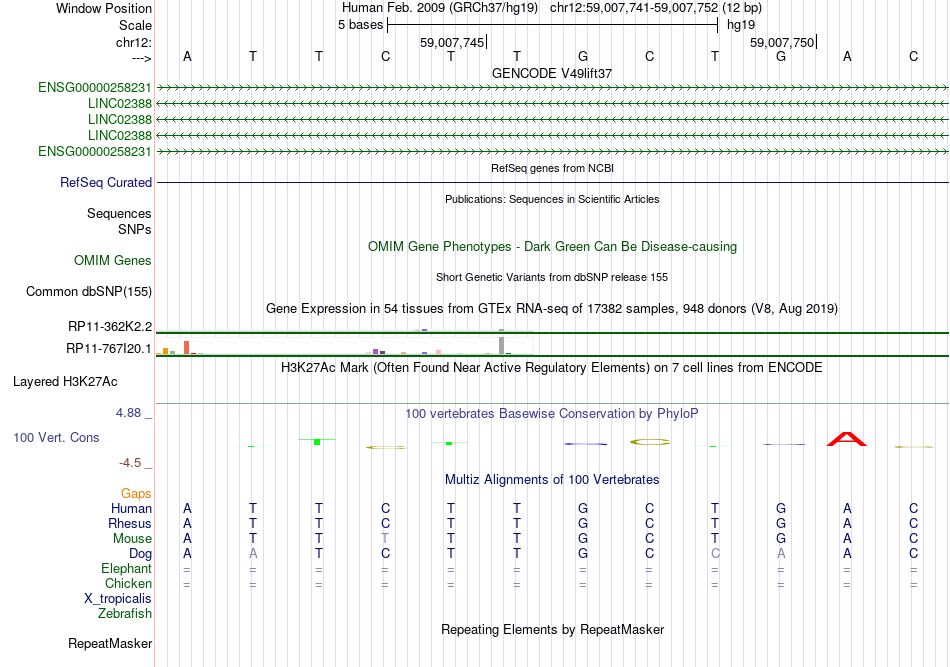Click the 59,007,750 ruler coordinate
950x667 pixels.
coord(782,42)
